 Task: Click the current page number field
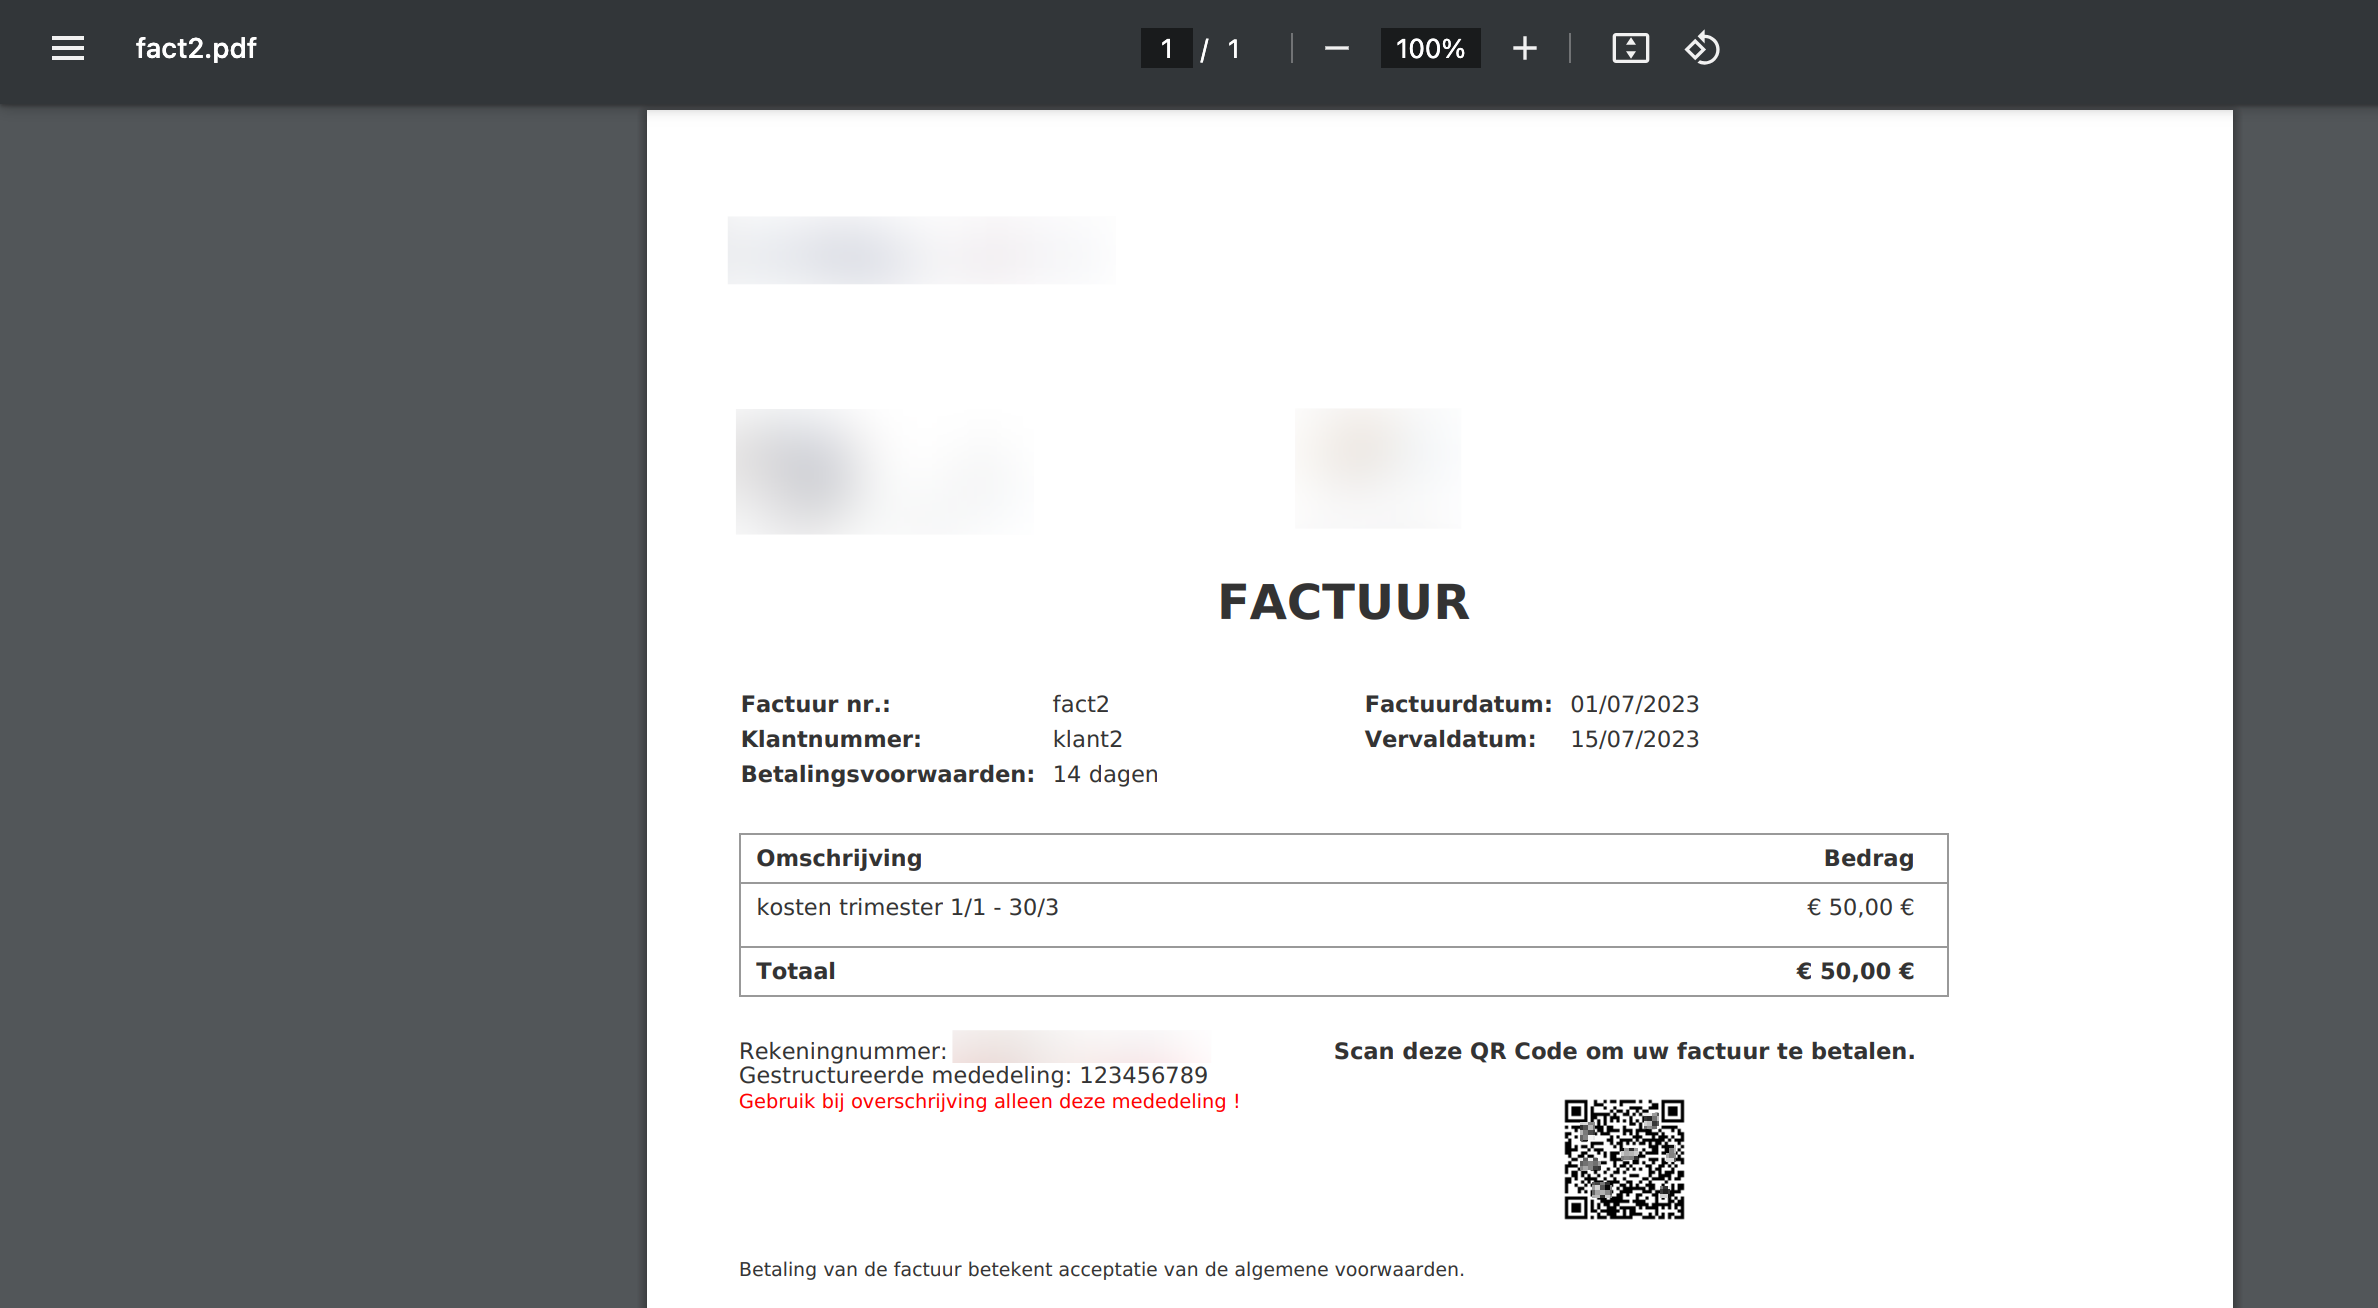pyautogui.click(x=1166, y=48)
